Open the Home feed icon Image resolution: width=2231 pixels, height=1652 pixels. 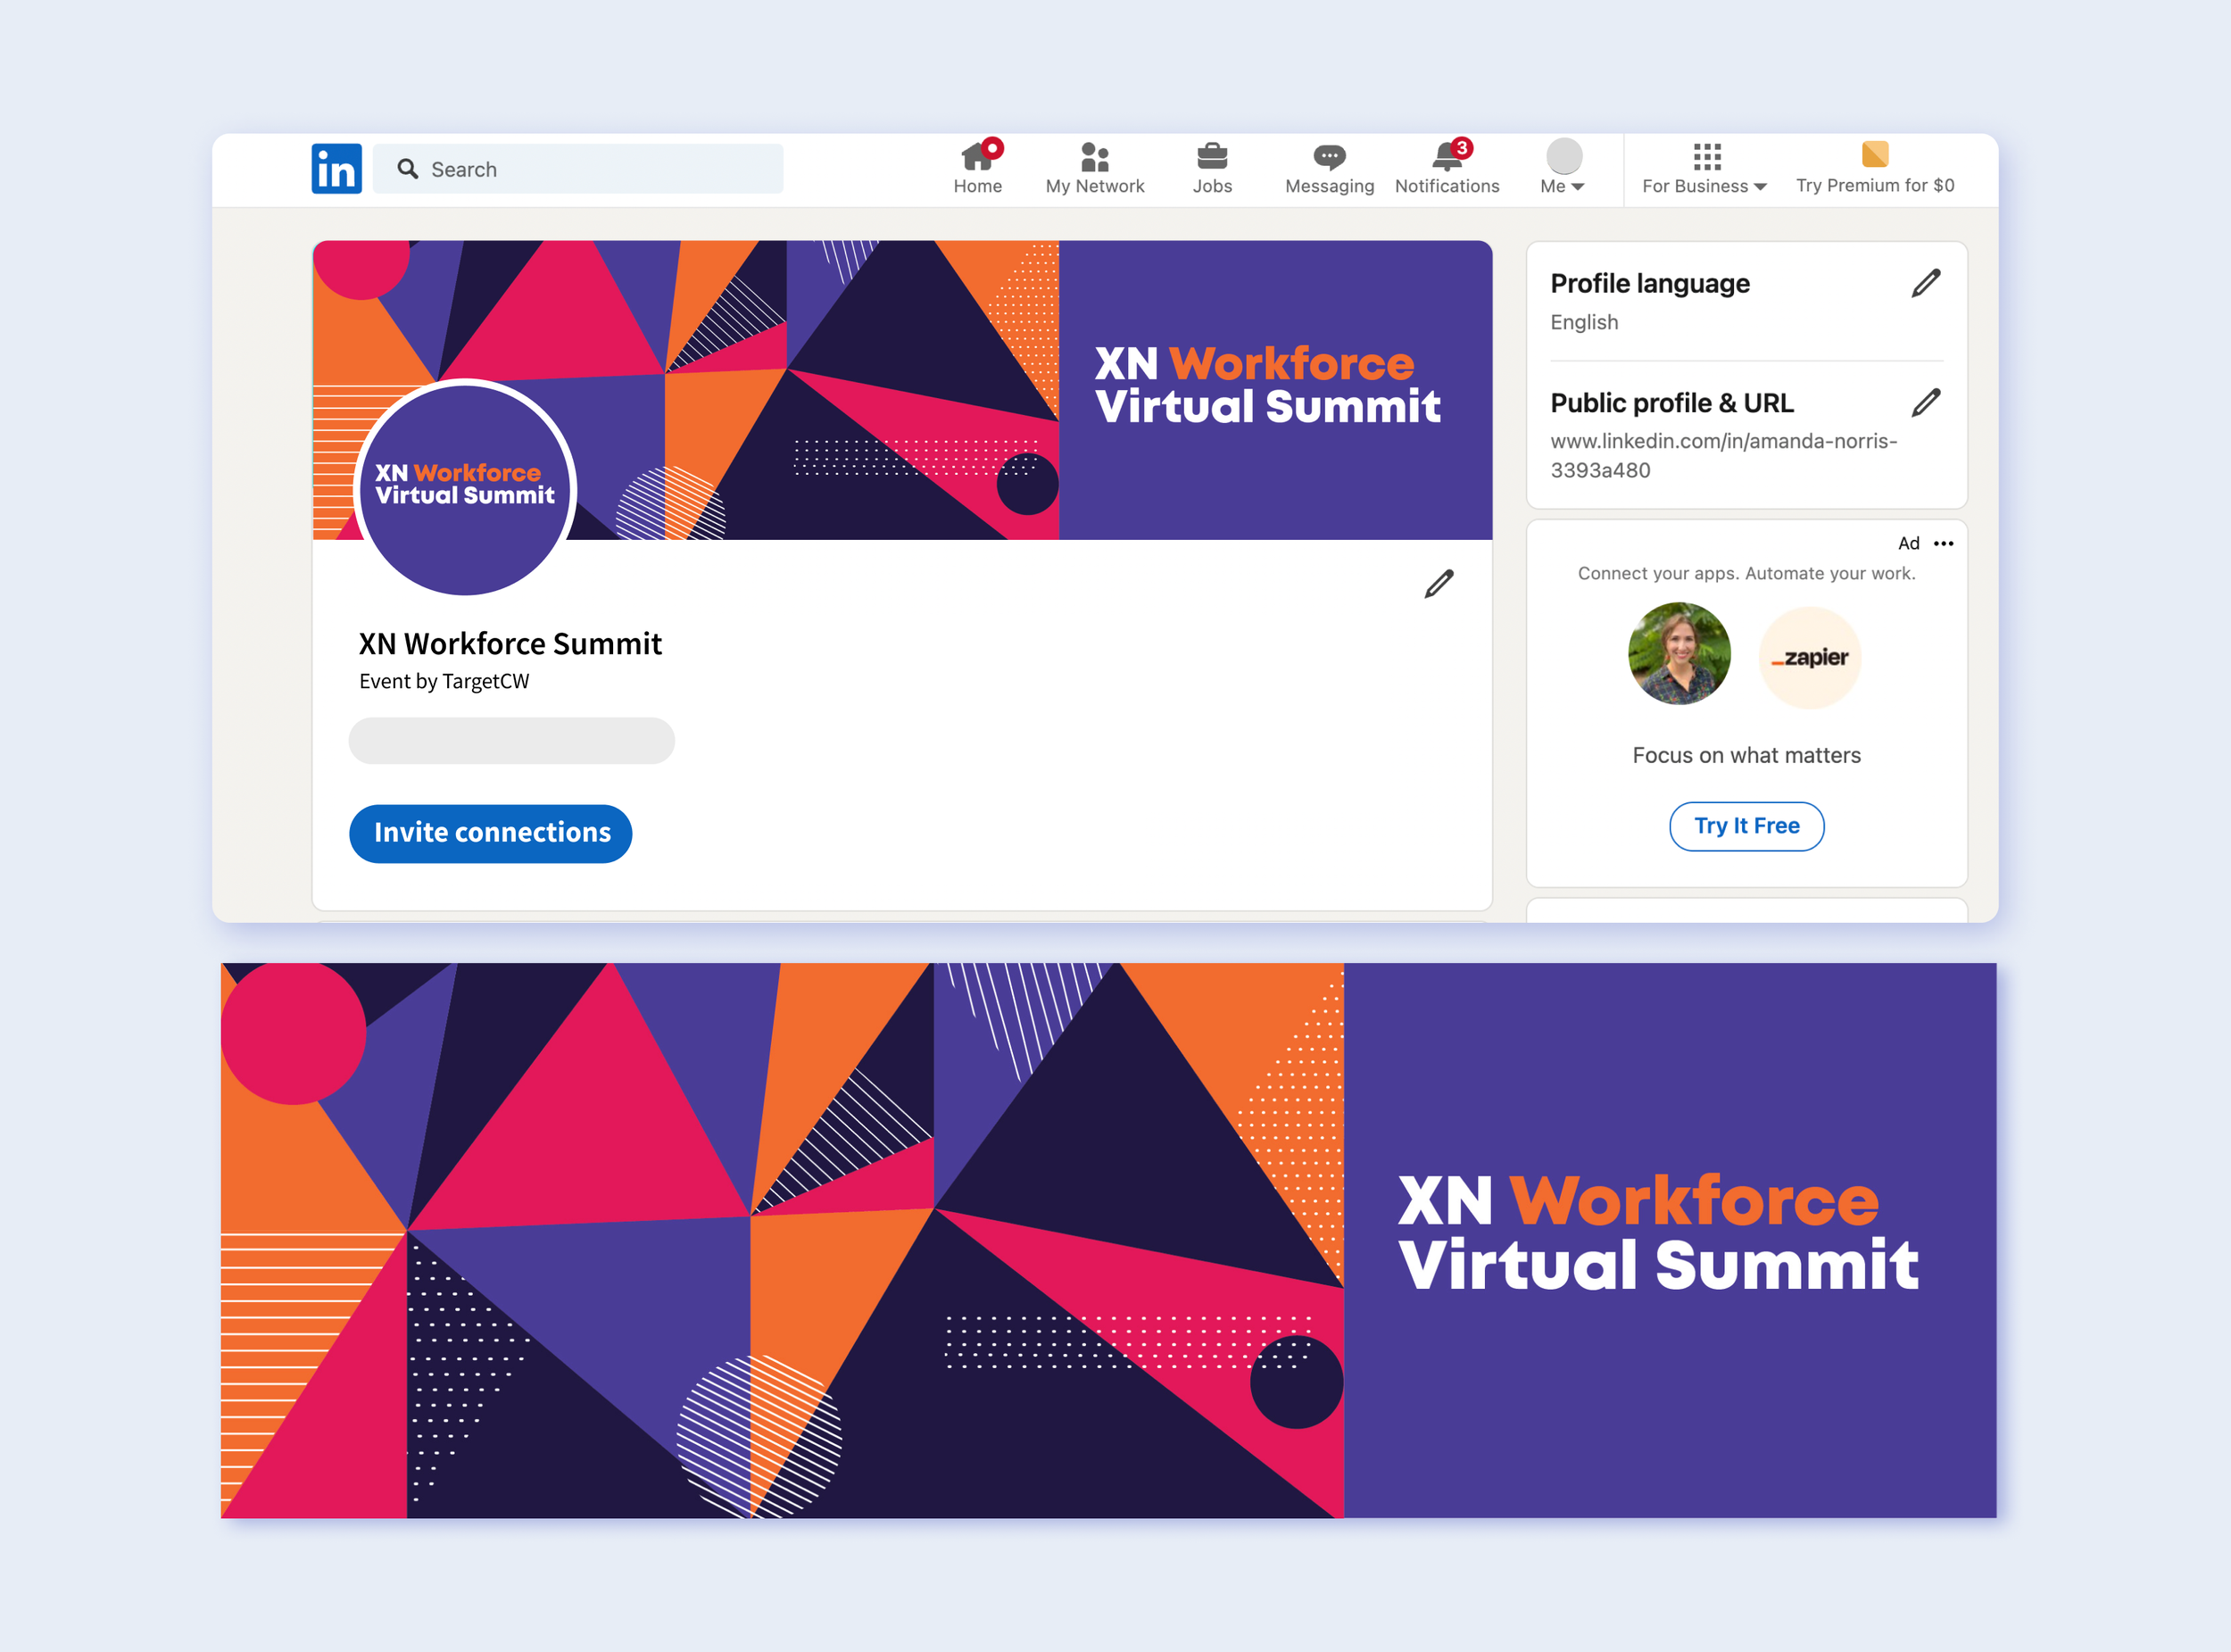click(x=976, y=157)
